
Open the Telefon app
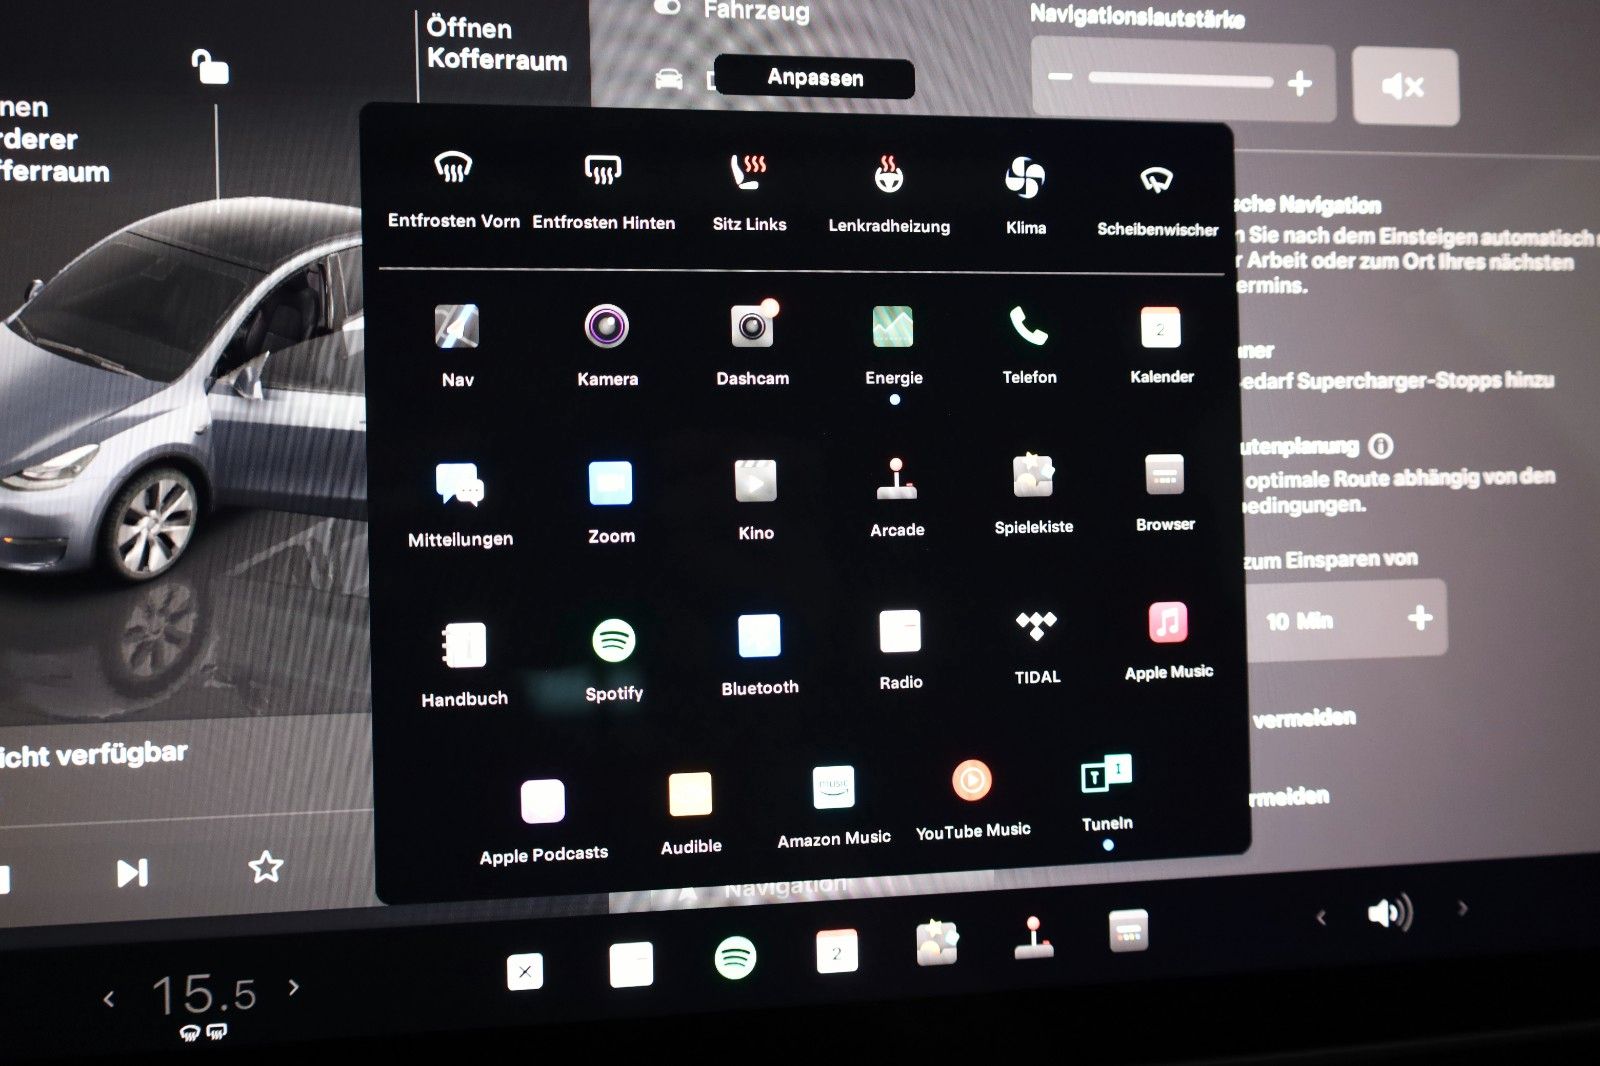[x=1029, y=325]
